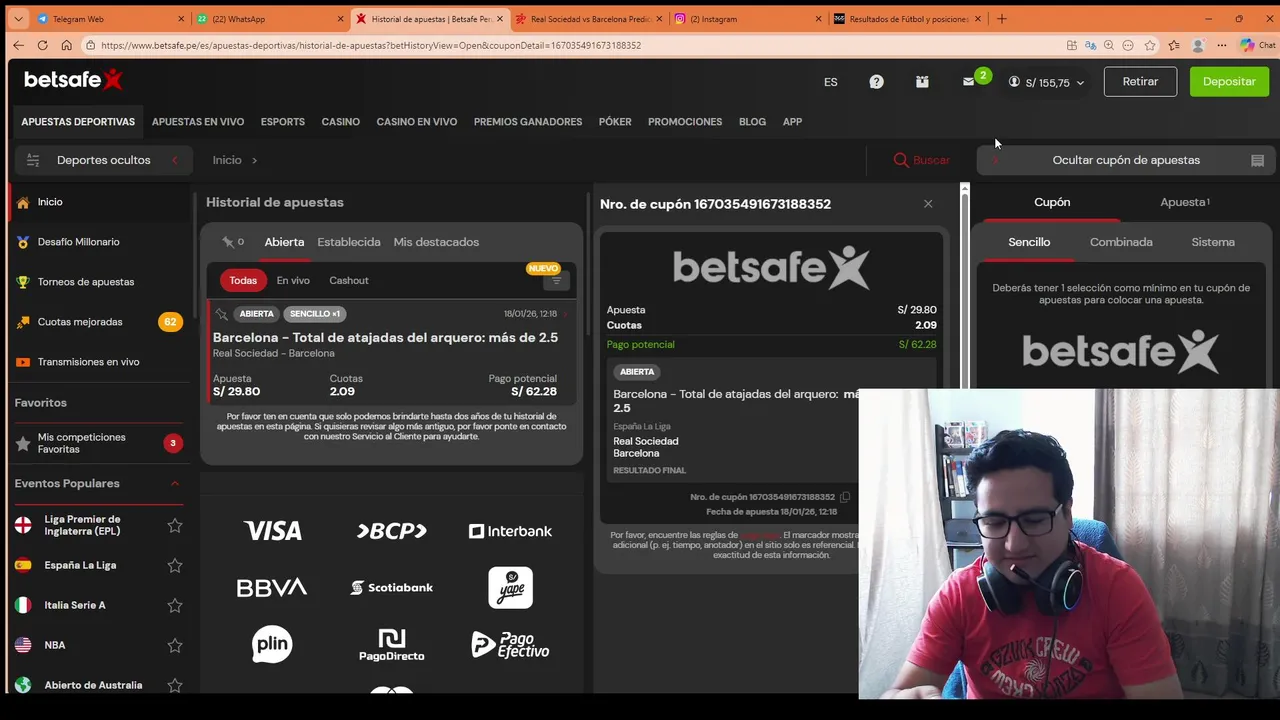Click the Depositar button
This screenshot has height=720, width=1280.
tap(1229, 82)
